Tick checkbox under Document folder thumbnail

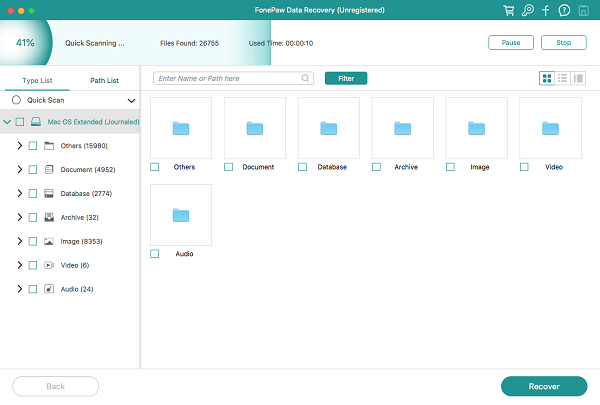pyautogui.click(x=228, y=167)
